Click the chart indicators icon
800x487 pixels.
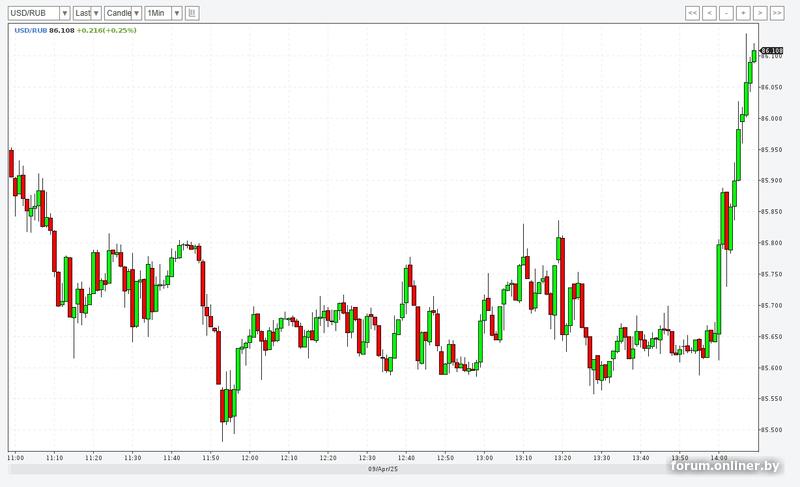click(192, 13)
